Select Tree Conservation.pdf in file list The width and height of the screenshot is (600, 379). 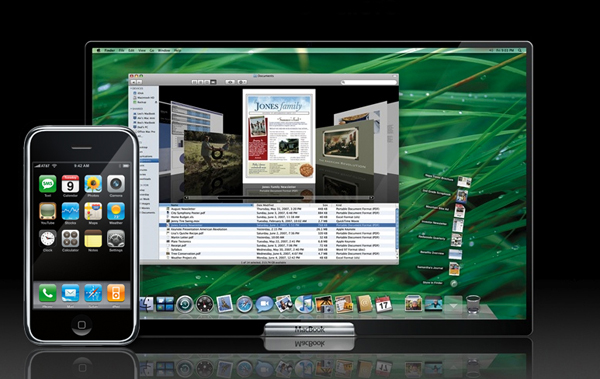tap(278, 253)
